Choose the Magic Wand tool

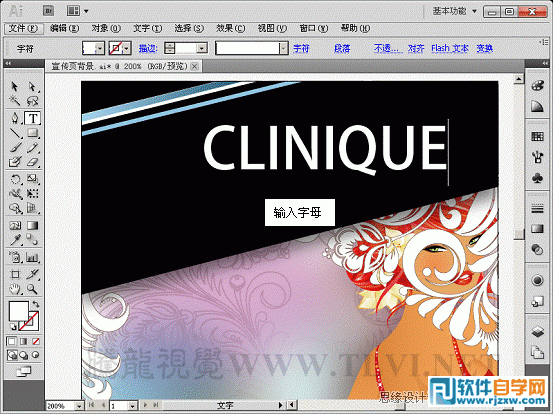[x=15, y=102]
